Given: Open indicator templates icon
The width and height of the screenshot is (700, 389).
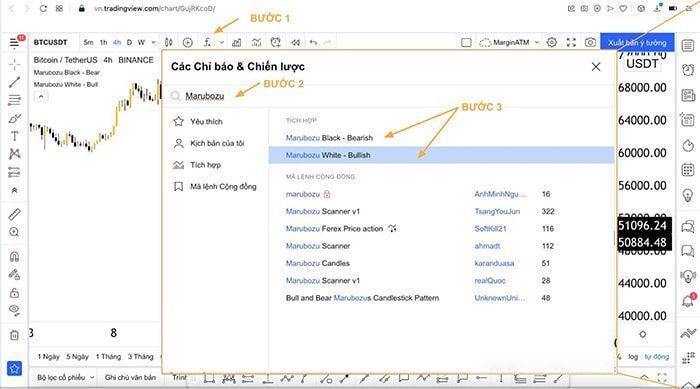Looking at the screenshot, I should [256, 42].
